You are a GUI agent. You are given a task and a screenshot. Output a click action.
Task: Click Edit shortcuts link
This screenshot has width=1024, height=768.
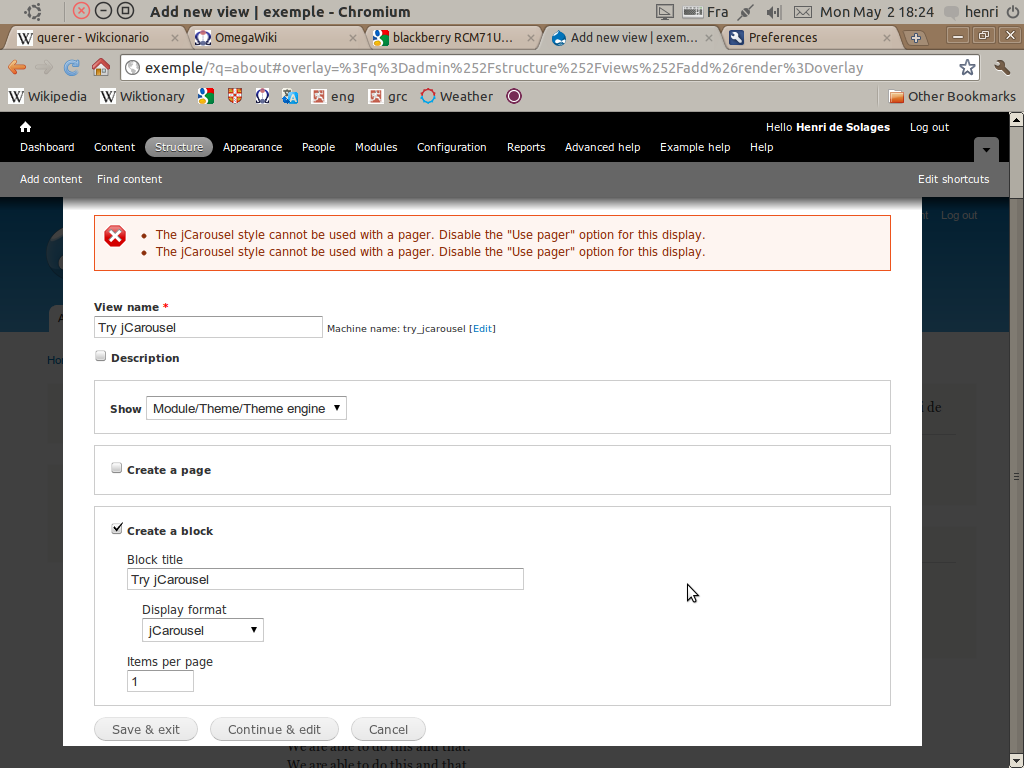[953, 179]
